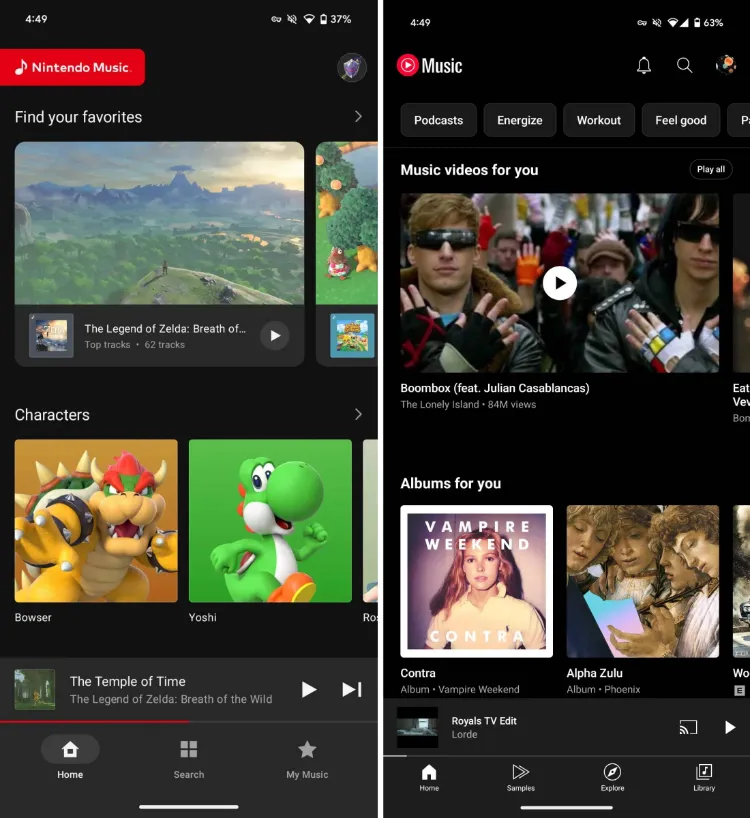Switch to Nintendo Music Search tab

(x=188, y=758)
